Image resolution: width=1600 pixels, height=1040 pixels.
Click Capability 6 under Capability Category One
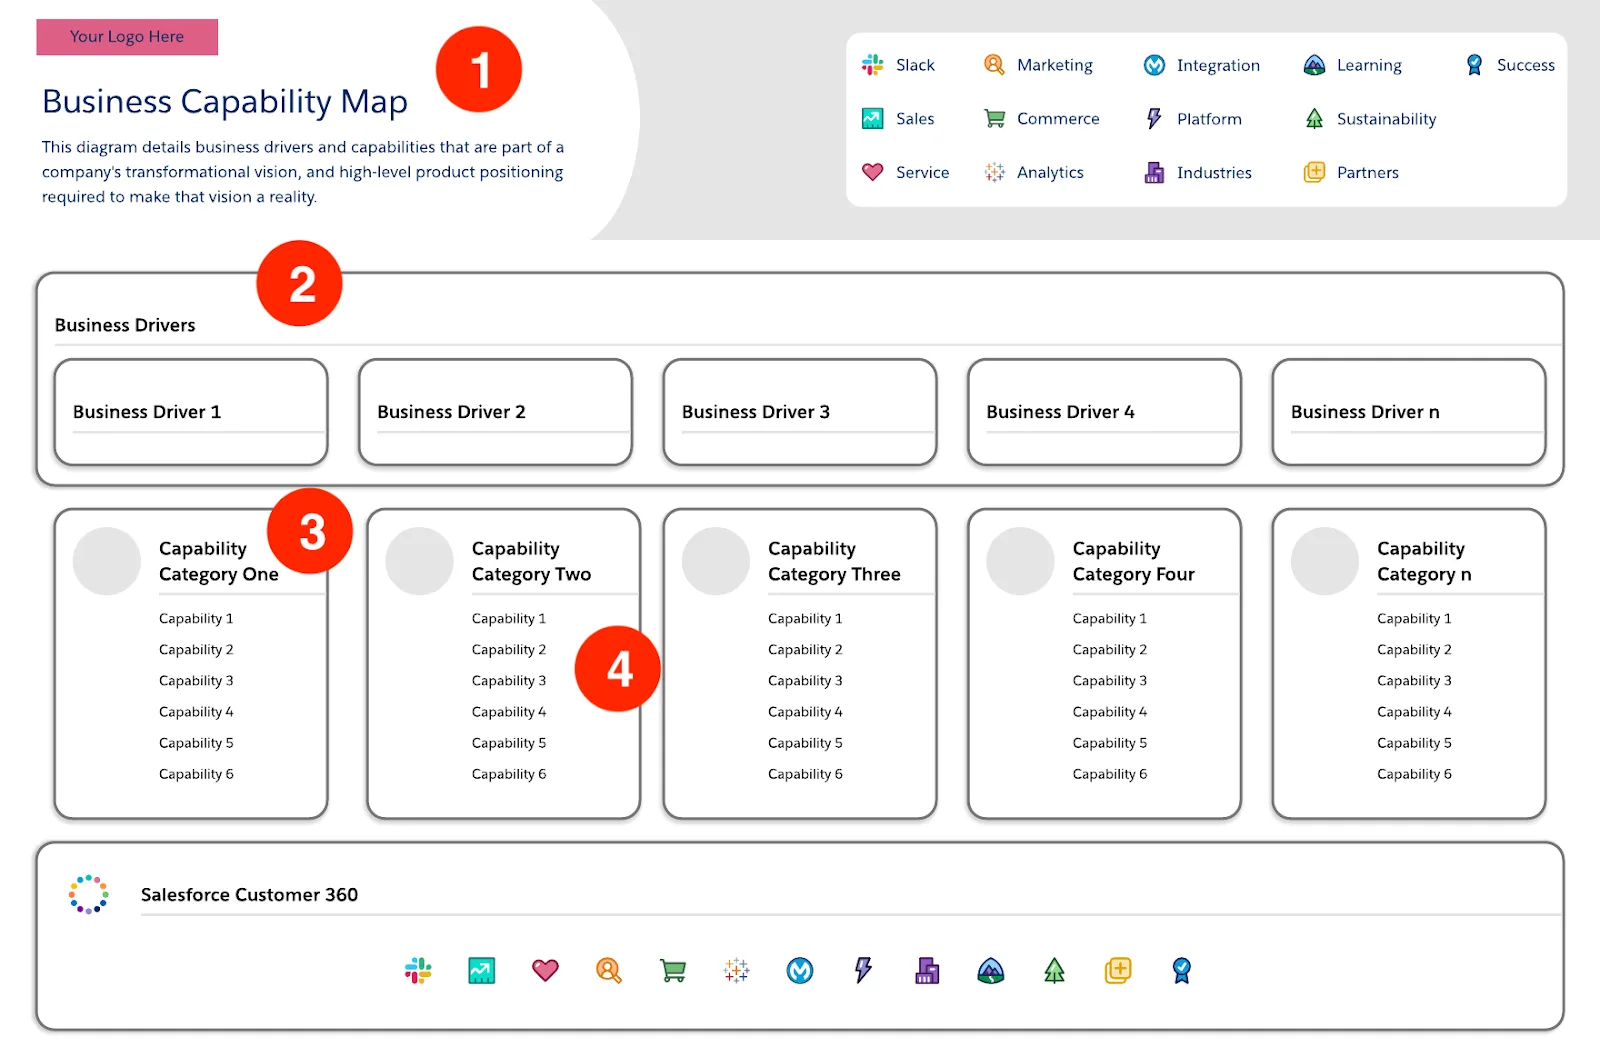[196, 774]
